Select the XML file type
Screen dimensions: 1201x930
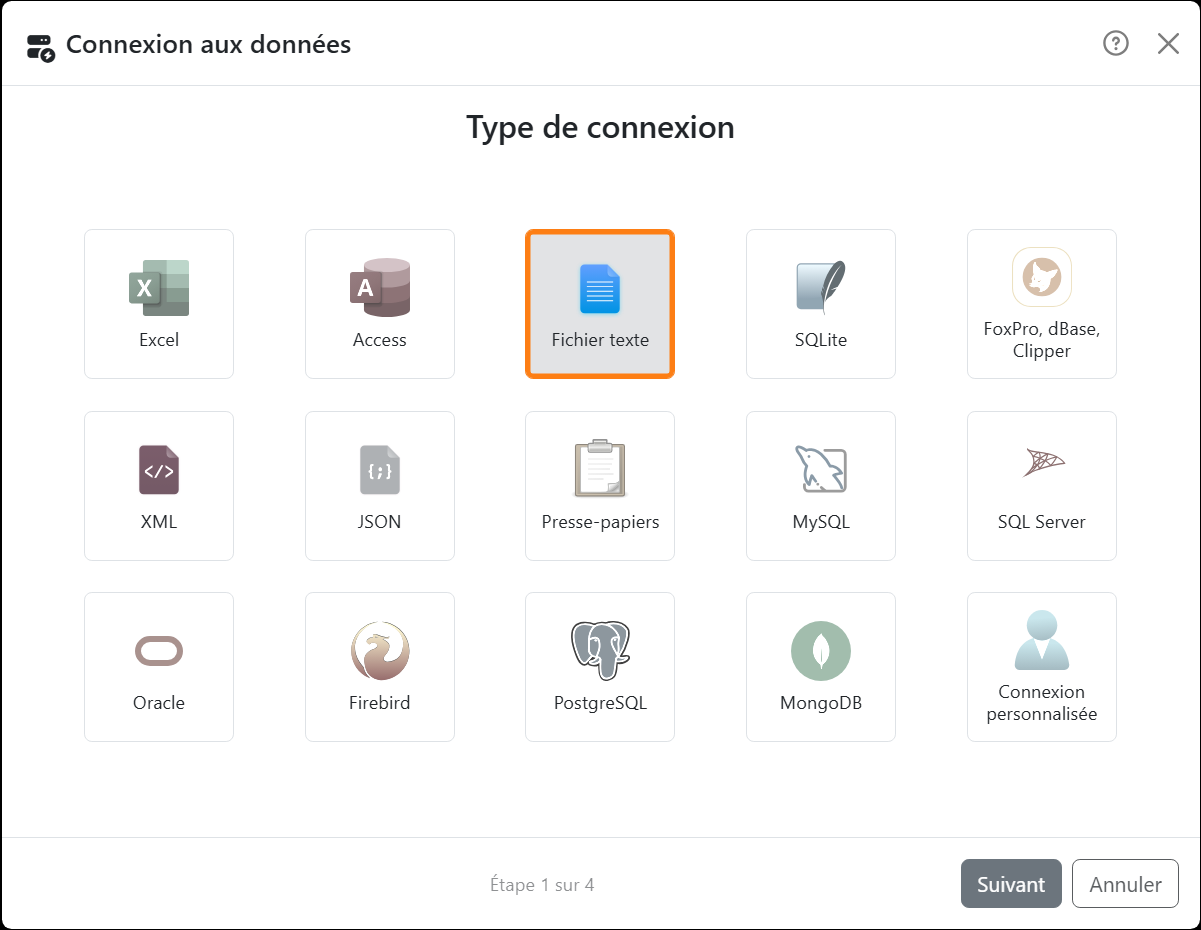159,486
